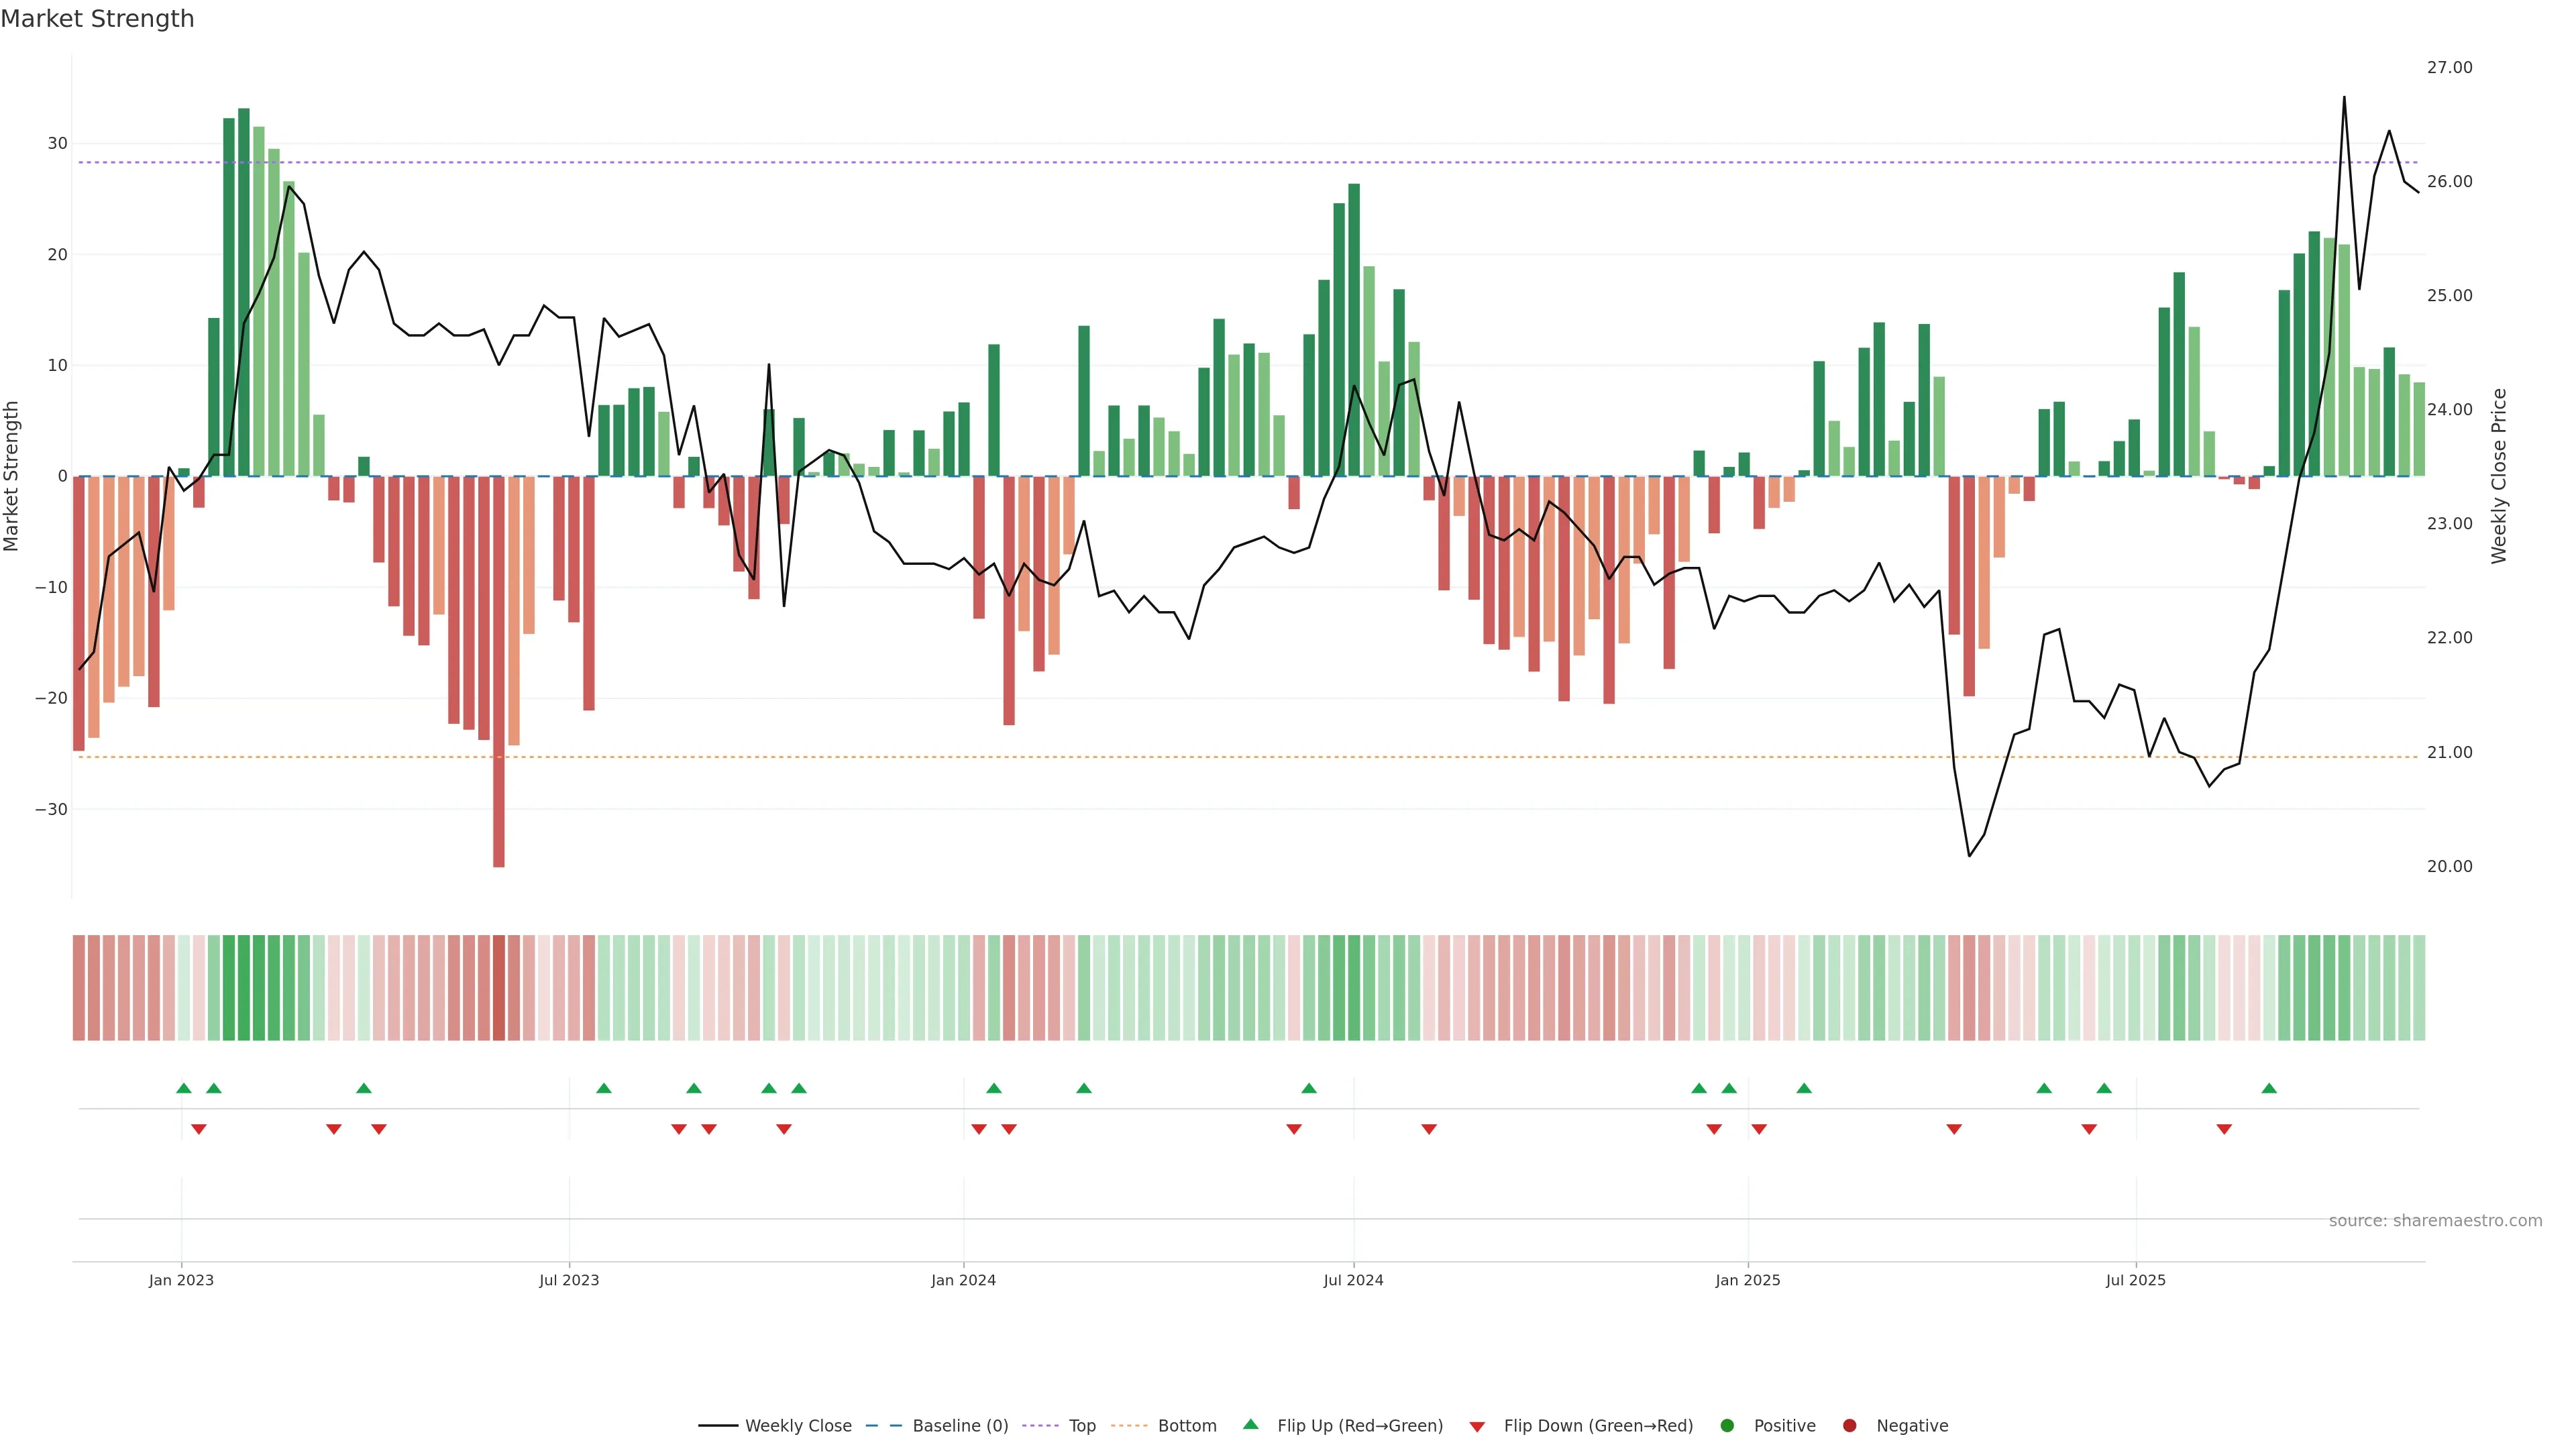Screen dimensions: 2576x1449
Task: Click the darkest red heatmap strip cell
Action: pos(499,988)
